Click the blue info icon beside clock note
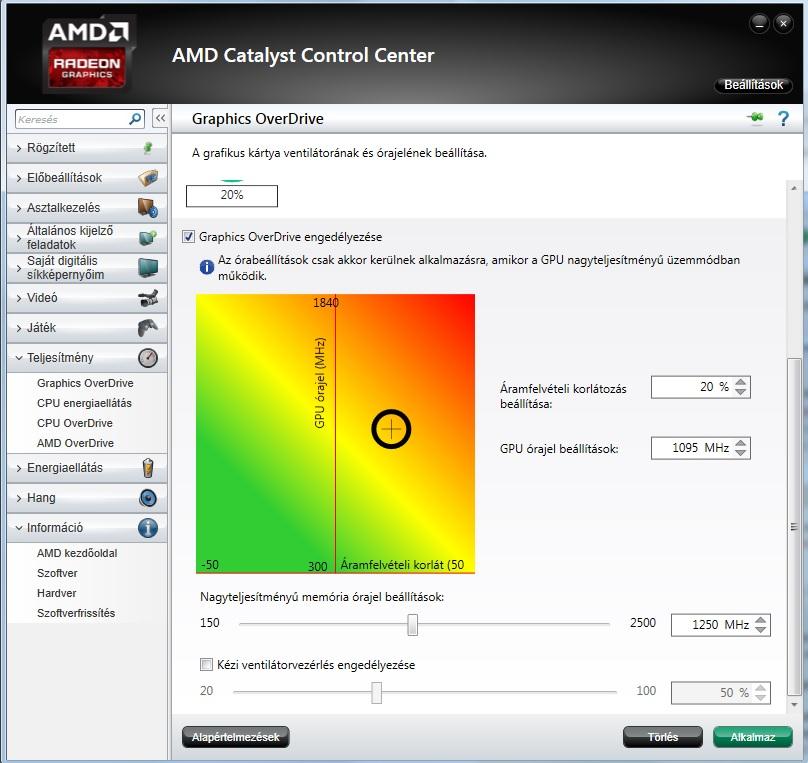 (x=207, y=267)
